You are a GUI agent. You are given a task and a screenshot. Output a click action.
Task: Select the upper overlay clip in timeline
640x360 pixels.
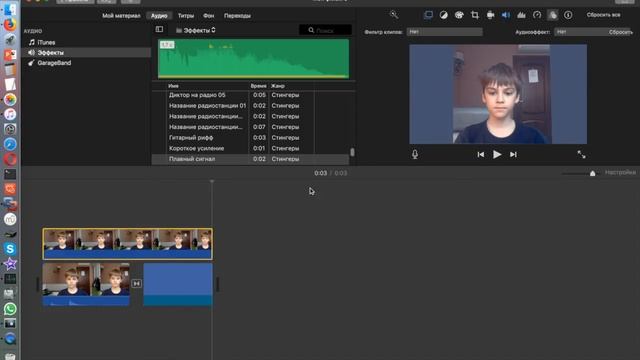127,244
